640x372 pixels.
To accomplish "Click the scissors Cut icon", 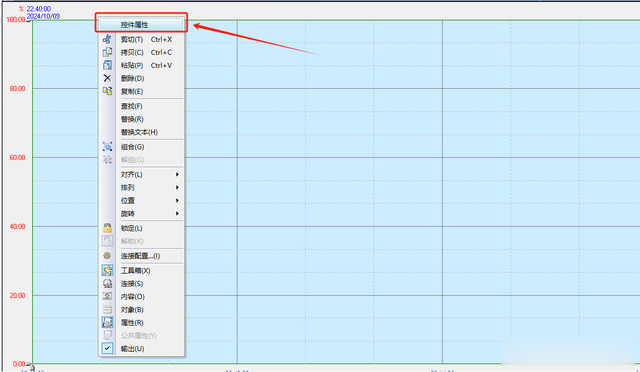I will [x=107, y=39].
